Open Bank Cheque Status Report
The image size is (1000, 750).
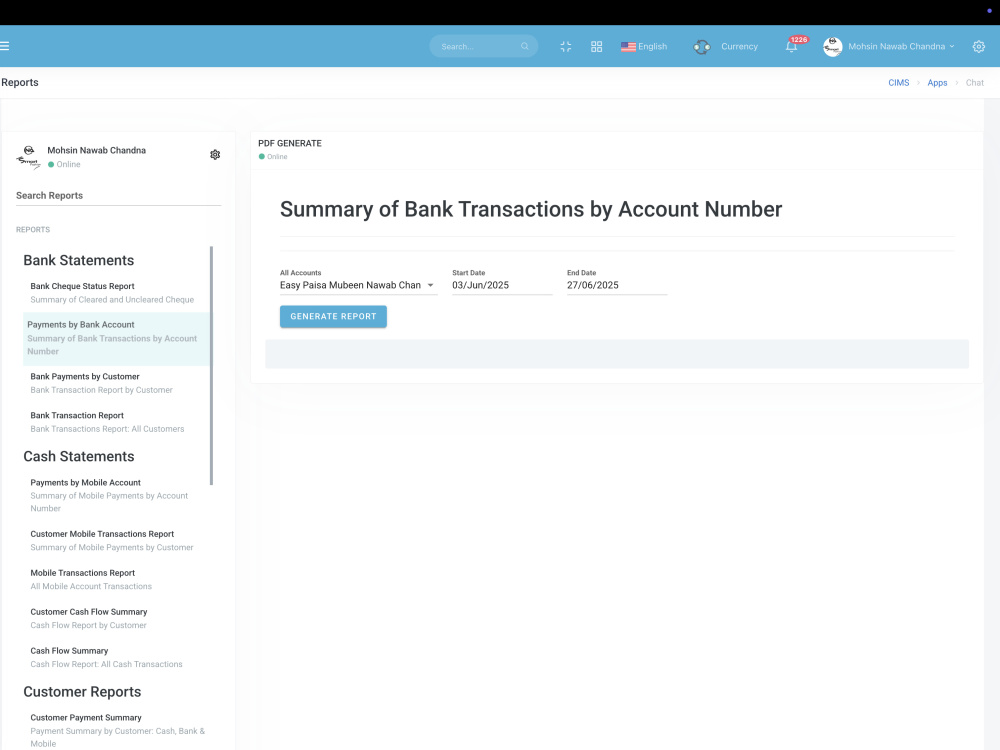(x=116, y=293)
